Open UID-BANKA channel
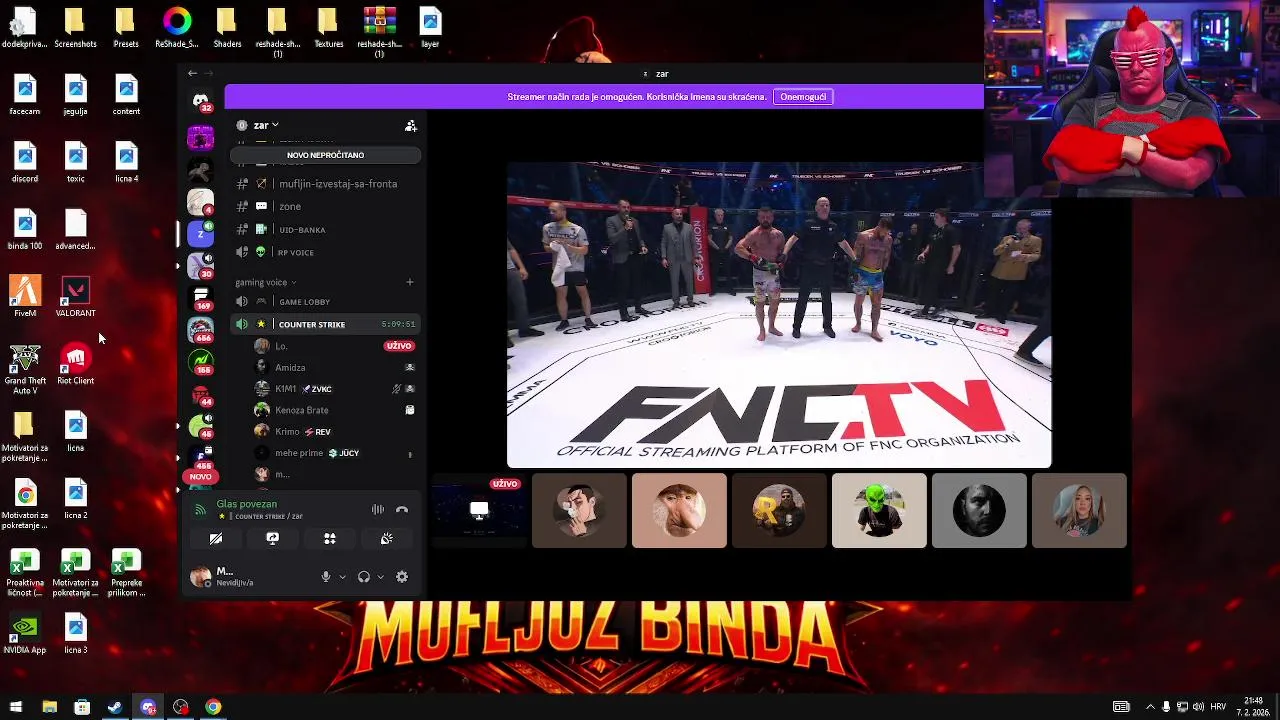This screenshot has width=1280, height=720. pyautogui.click(x=327, y=229)
